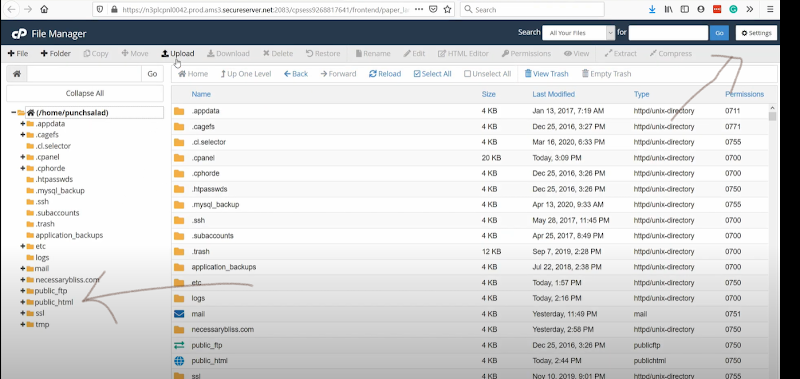Focus the search for text field
This screenshot has width=800, height=379.
pyautogui.click(x=668, y=33)
